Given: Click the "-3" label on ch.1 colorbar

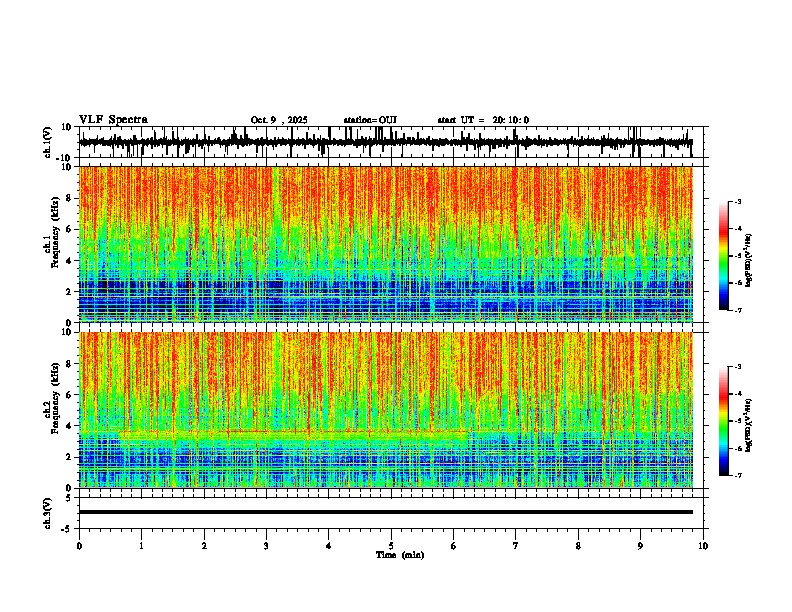Looking at the screenshot, I should tap(738, 201).
